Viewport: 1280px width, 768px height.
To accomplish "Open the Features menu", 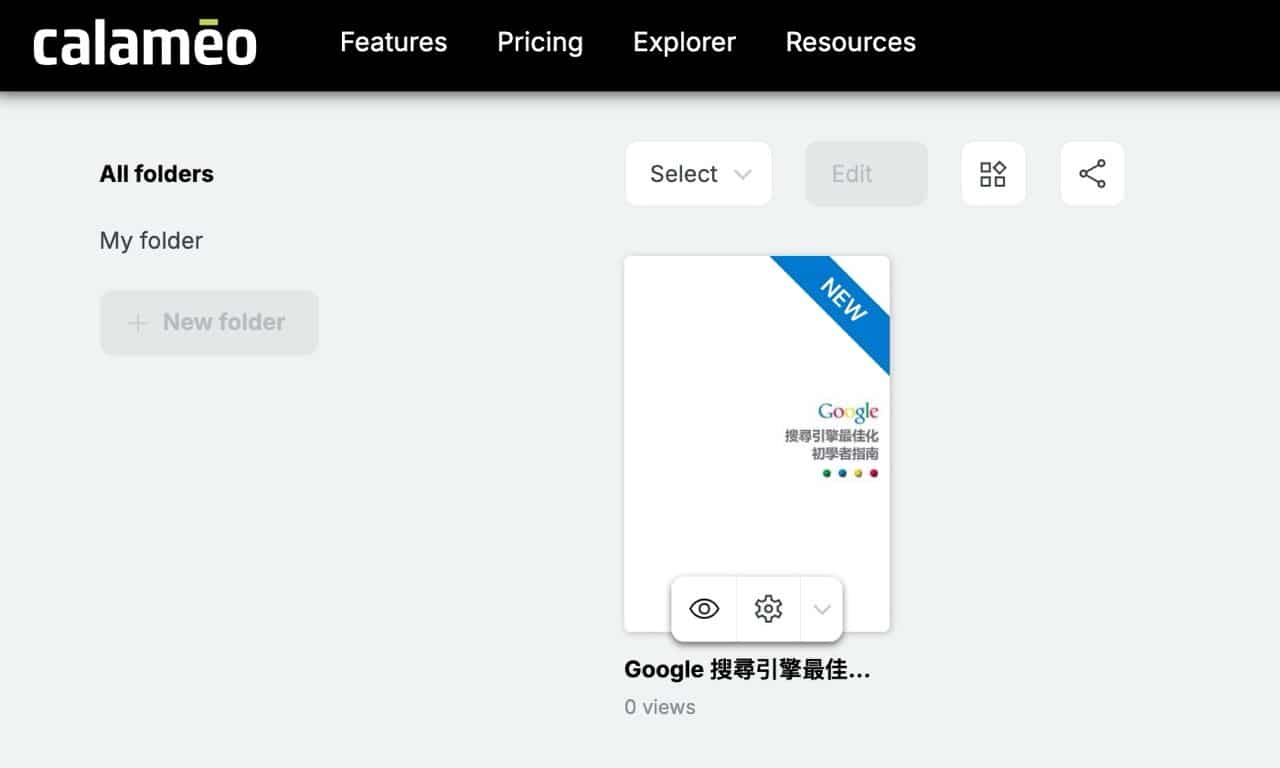I will tap(394, 42).
